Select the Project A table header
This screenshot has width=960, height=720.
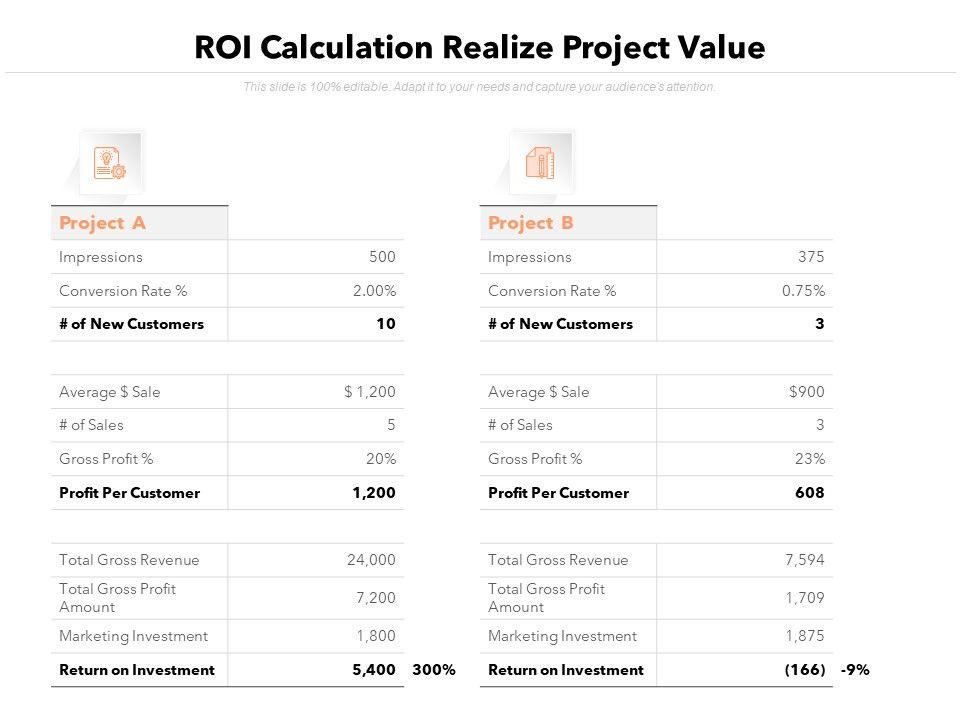(103, 223)
